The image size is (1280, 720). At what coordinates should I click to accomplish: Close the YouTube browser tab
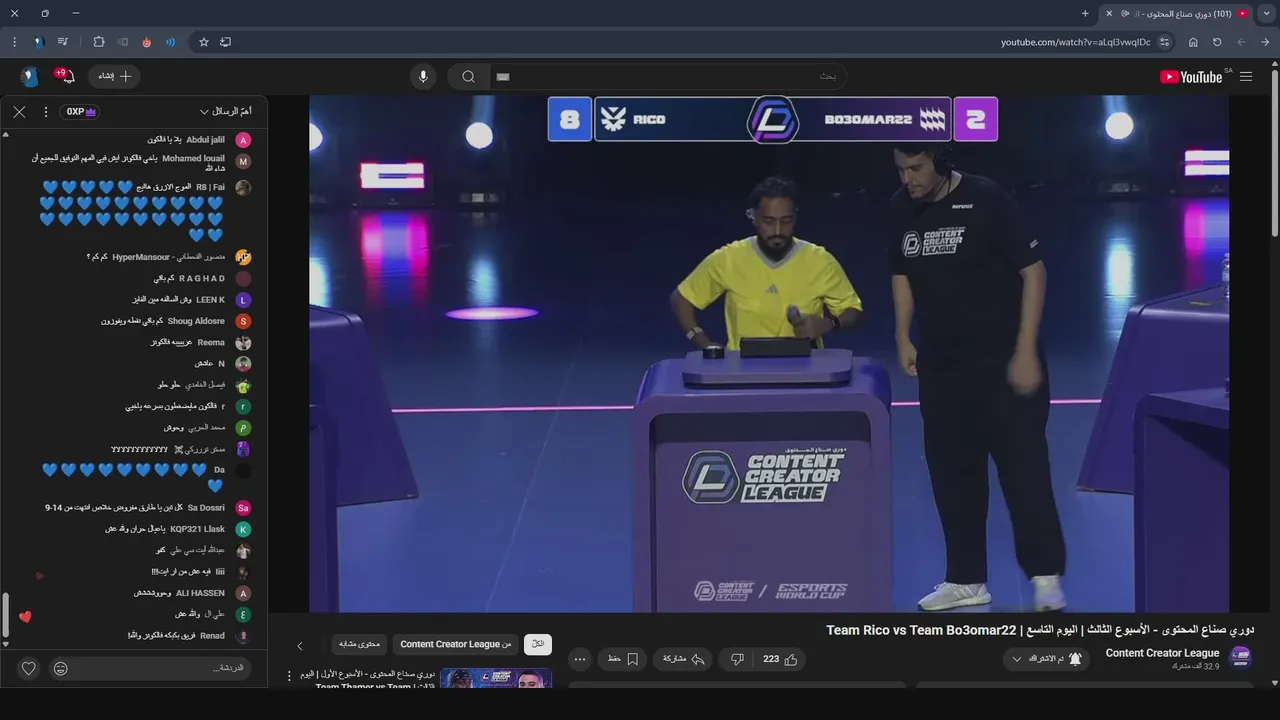(x=1108, y=13)
